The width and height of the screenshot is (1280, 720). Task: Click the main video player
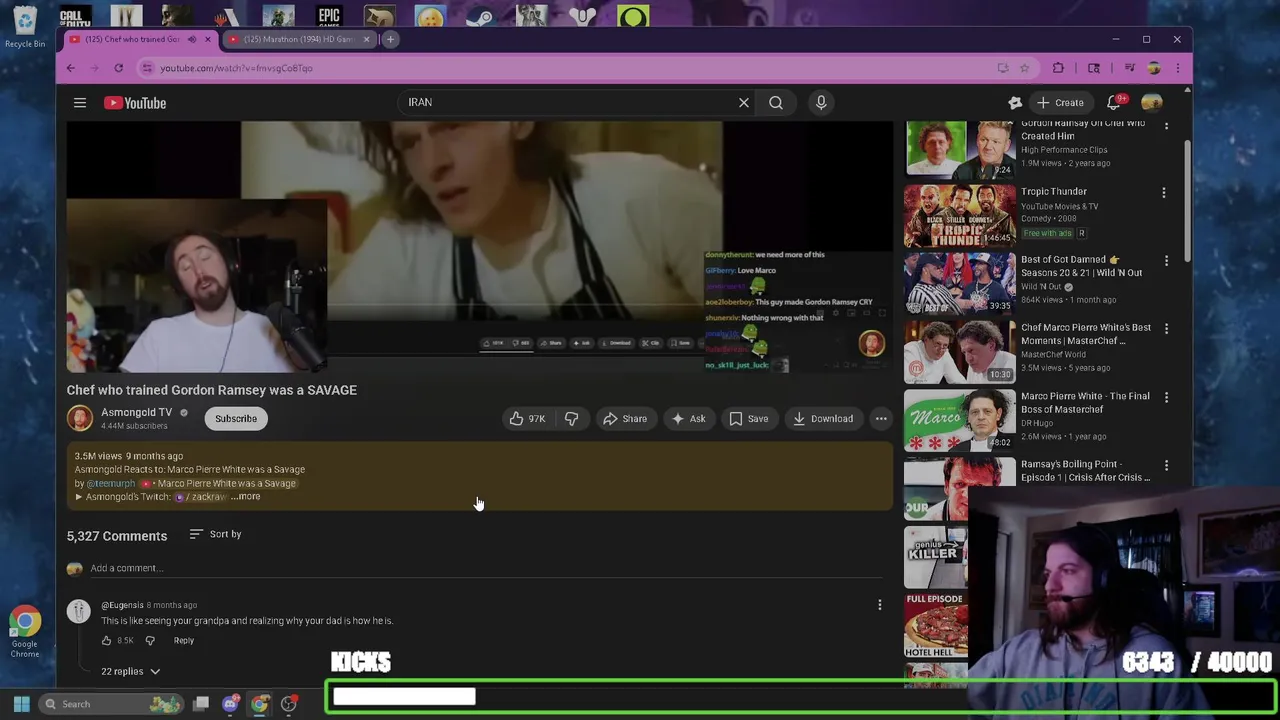pyautogui.click(x=479, y=246)
